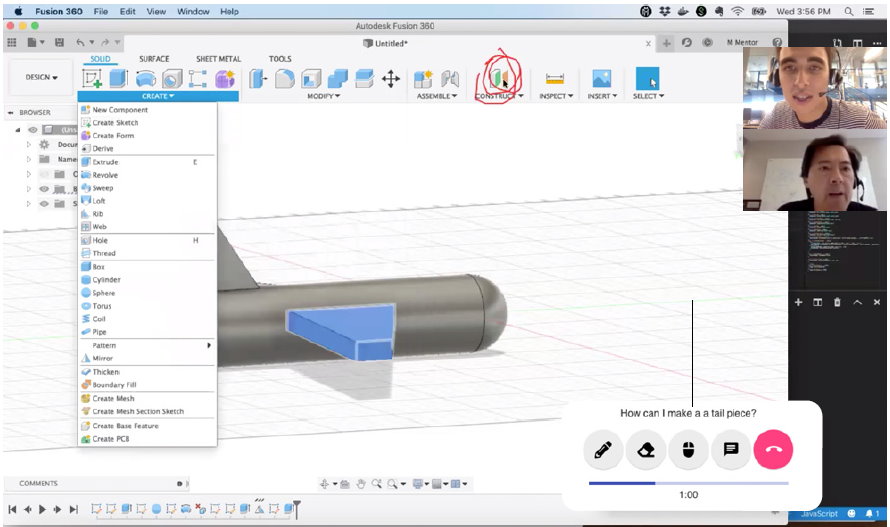The width and height of the screenshot is (890, 527).
Task: Click the Extrude toolbar icon
Action: click(x=118, y=78)
